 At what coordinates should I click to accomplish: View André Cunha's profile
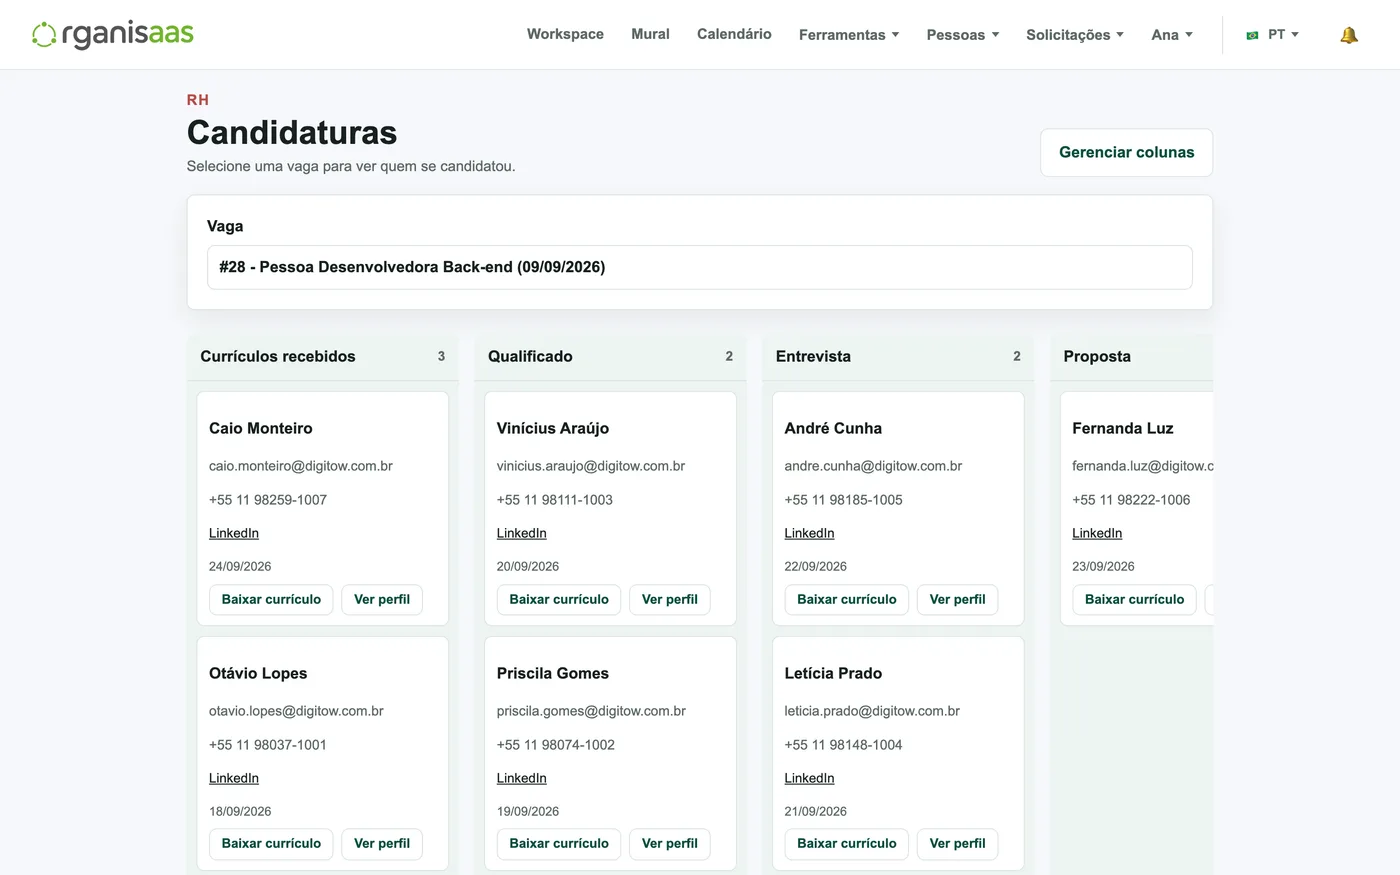pos(958,599)
